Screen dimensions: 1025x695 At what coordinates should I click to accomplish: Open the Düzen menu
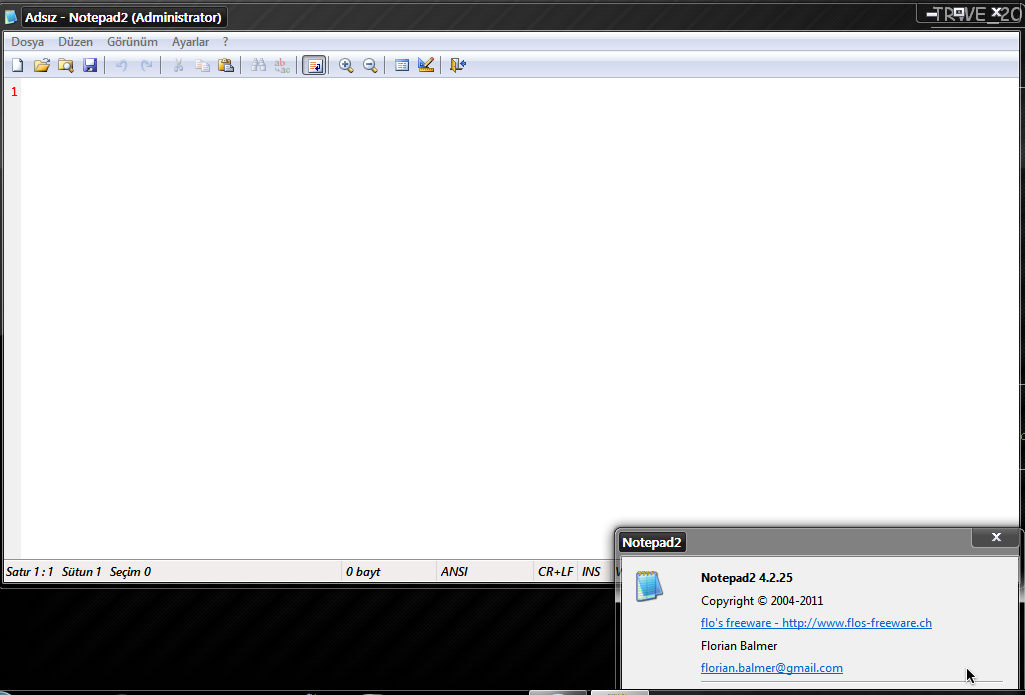tap(75, 42)
